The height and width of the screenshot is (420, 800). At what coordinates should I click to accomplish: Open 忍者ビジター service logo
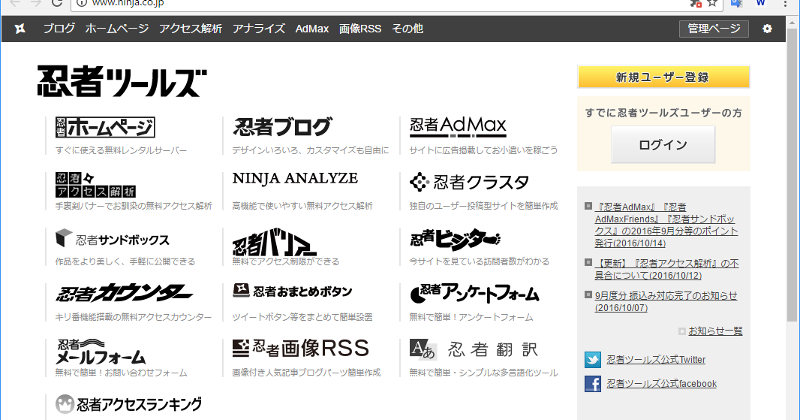(x=455, y=239)
